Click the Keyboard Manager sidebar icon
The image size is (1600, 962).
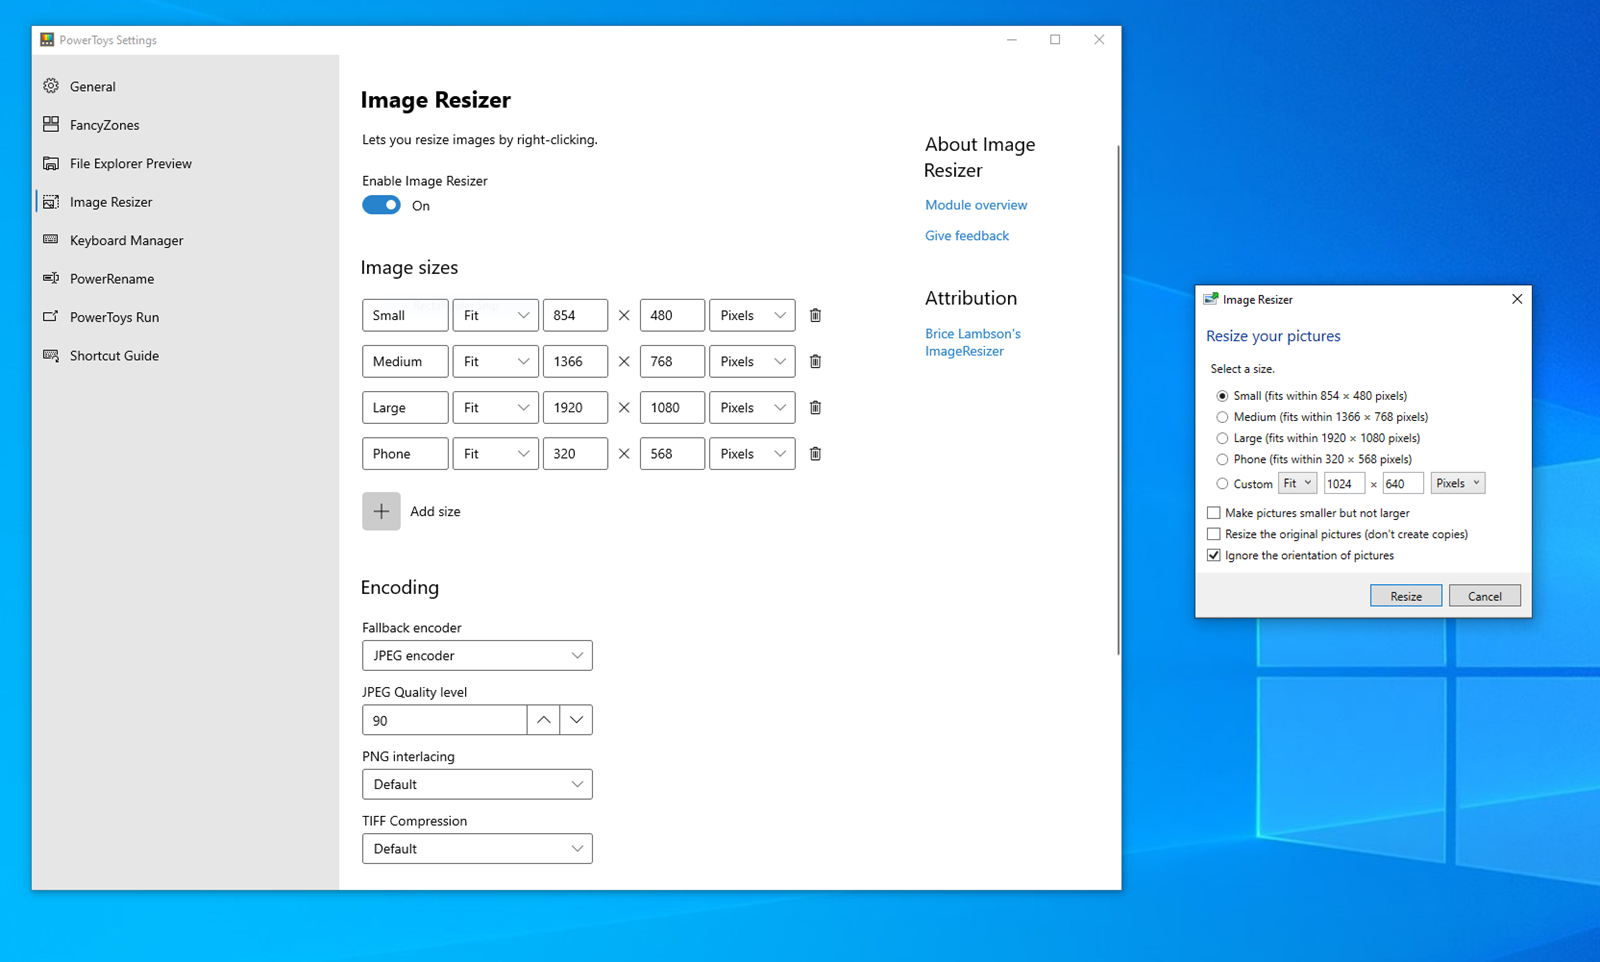pos(51,240)
